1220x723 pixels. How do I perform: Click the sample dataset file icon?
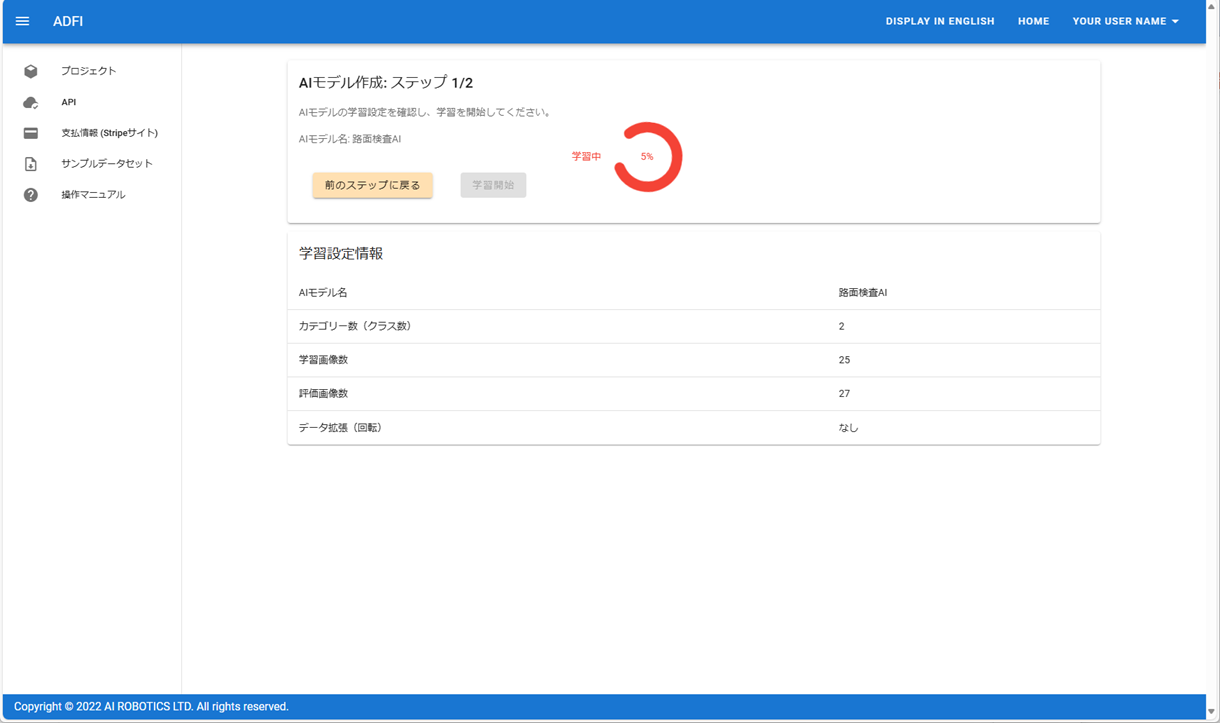click(x=31, y=164)
